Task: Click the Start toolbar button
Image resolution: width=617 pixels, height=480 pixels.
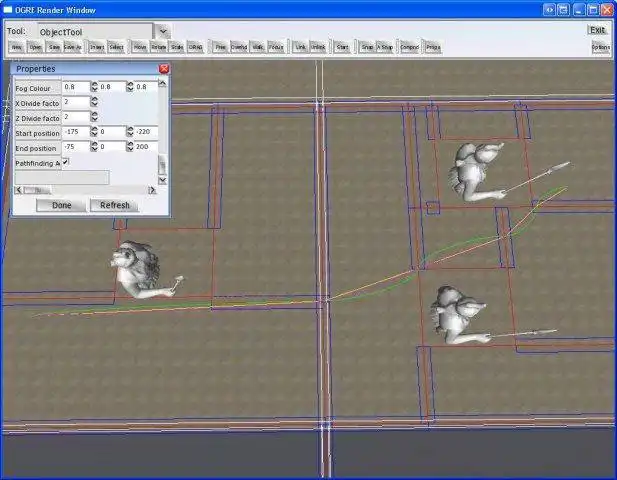Action: (342, 47)
